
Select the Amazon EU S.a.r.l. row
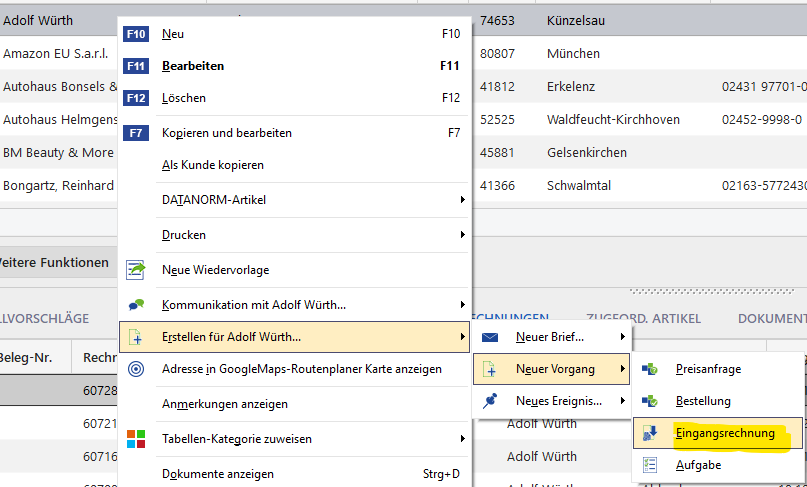tap(404, 54)
